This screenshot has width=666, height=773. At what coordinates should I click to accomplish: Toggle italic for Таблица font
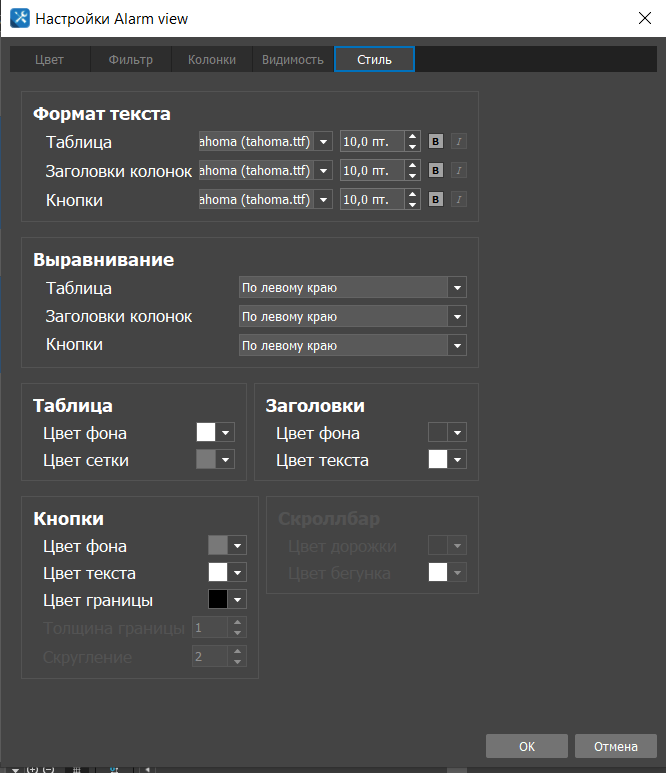pos(459,142)
